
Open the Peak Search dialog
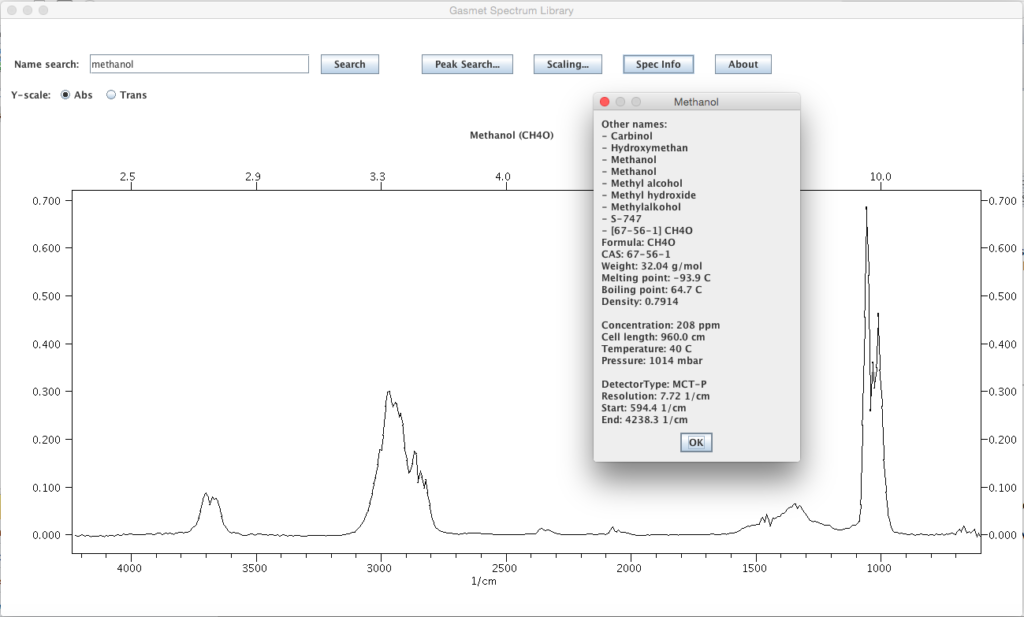point(467,64)
